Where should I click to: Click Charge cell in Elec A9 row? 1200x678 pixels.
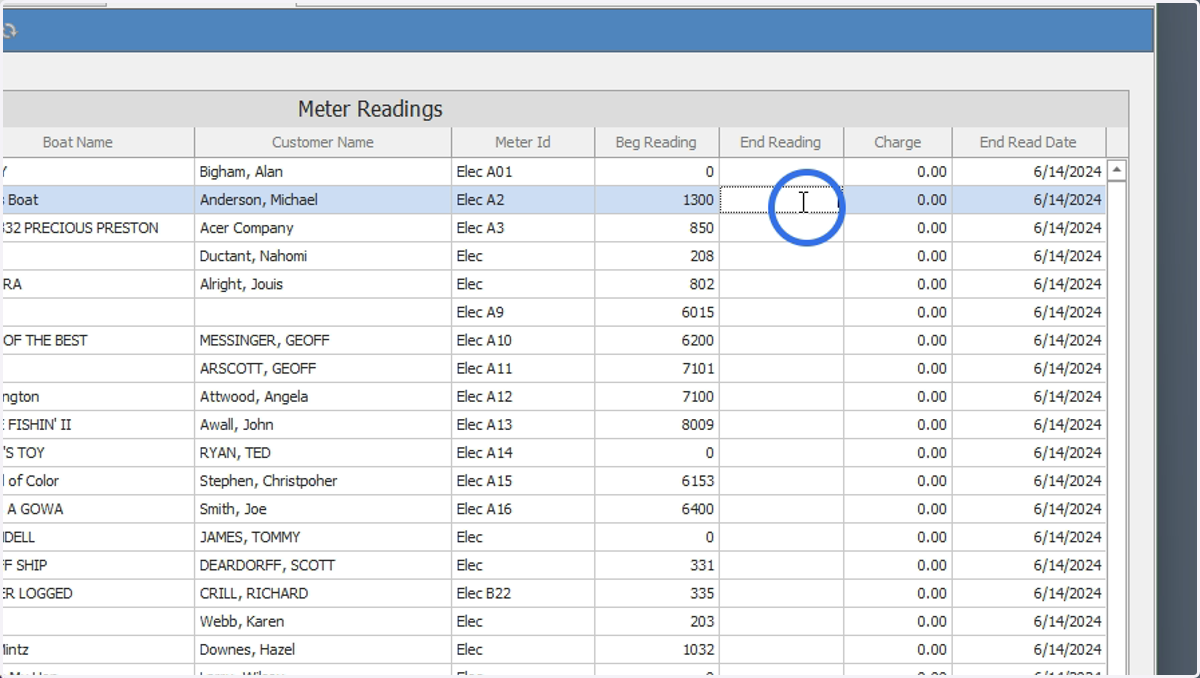pos(898,312)
